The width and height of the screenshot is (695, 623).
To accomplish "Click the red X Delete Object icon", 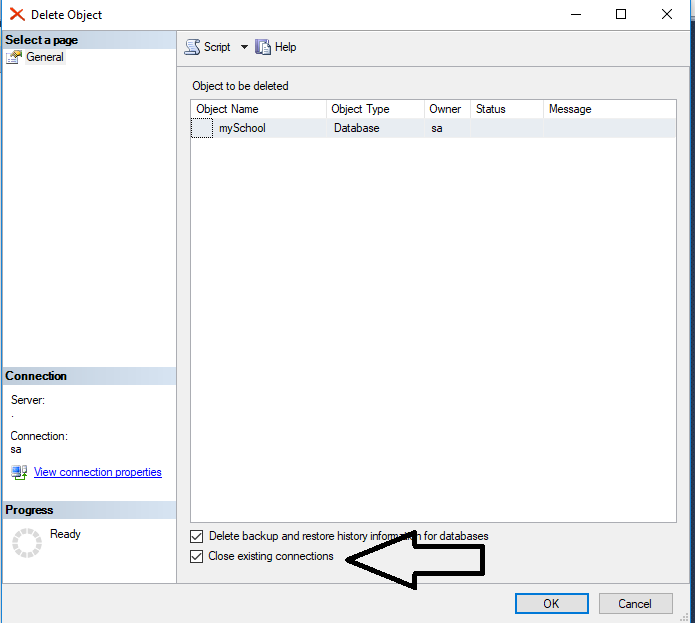I will pyautogui.click(x=17, y=15).
